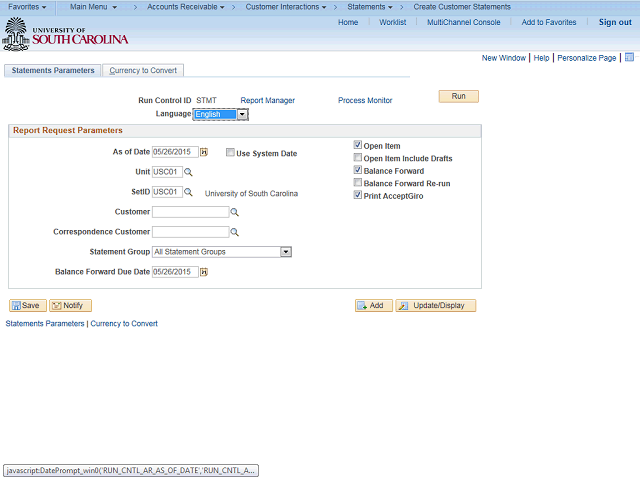Viewport: 640px width, 480px height.
Task: Click the Report Request Parameters heading
Action: tap(68, 130)
